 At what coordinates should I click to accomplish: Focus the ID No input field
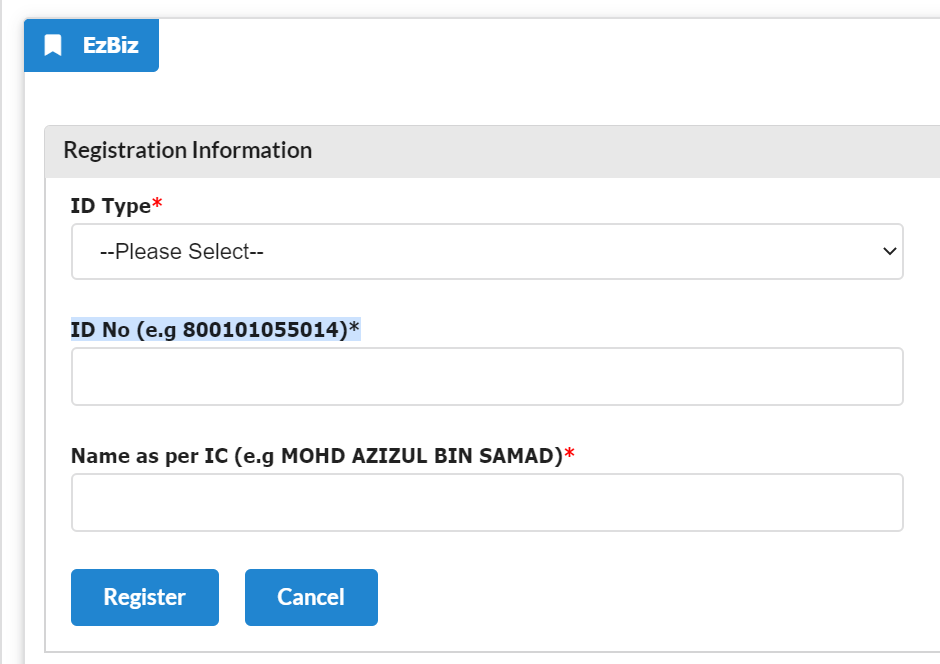pos(487,376)
